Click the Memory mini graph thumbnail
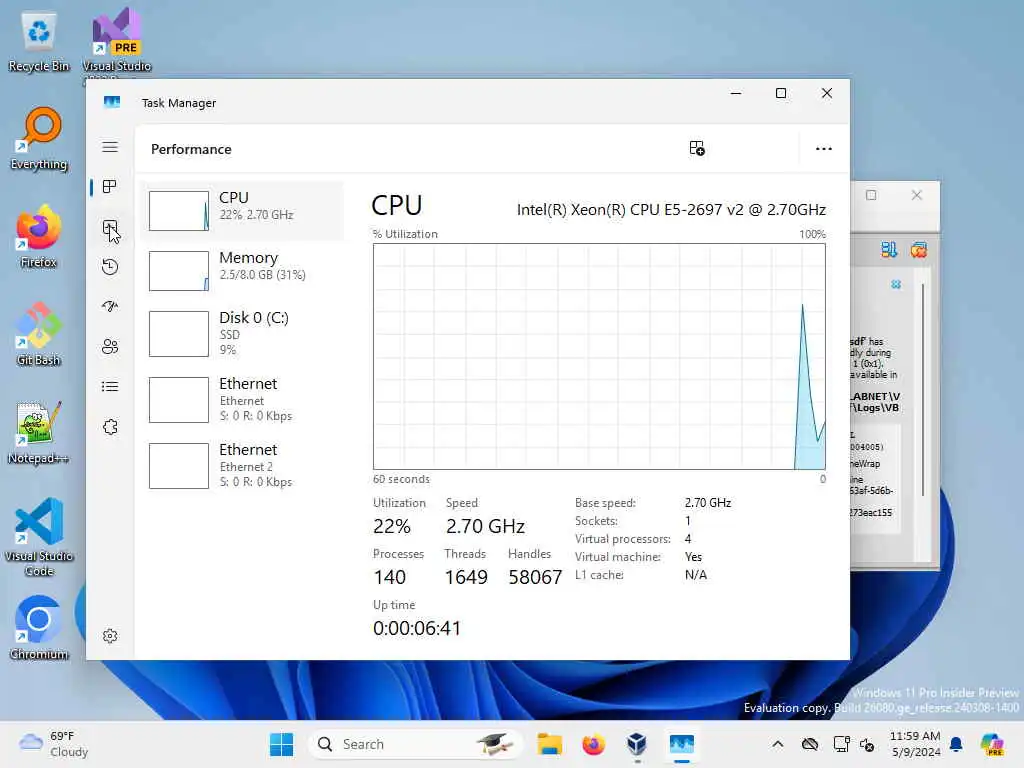 coord(179,271)
